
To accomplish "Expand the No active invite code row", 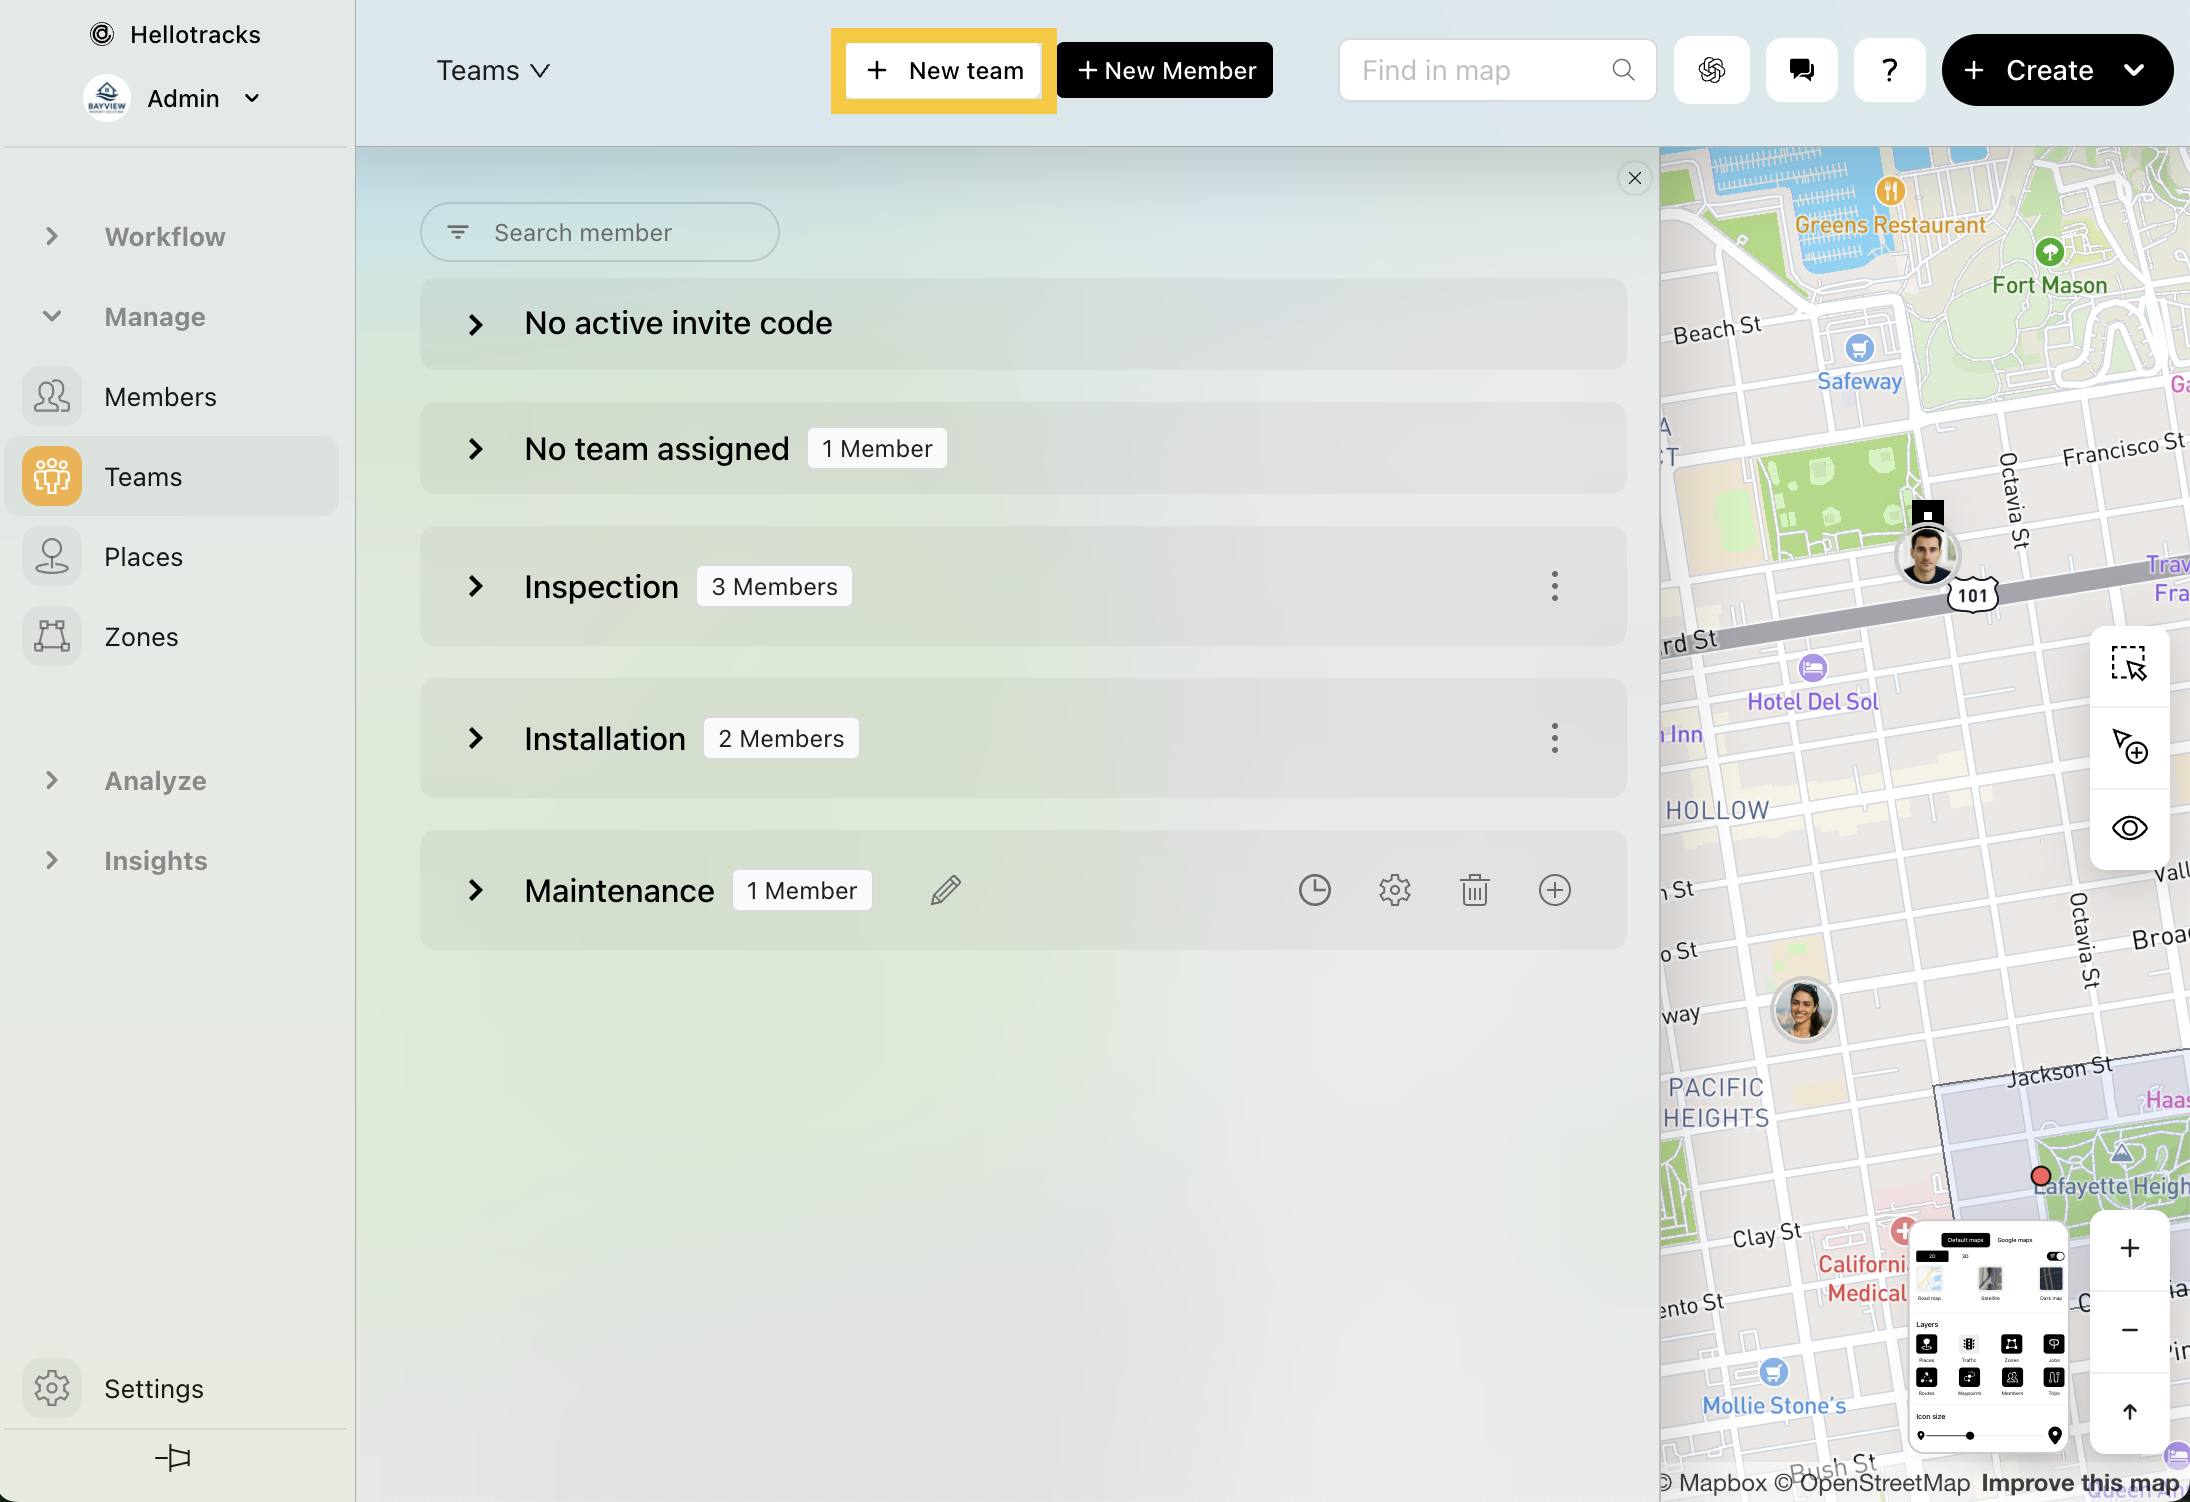I will 475,324.
